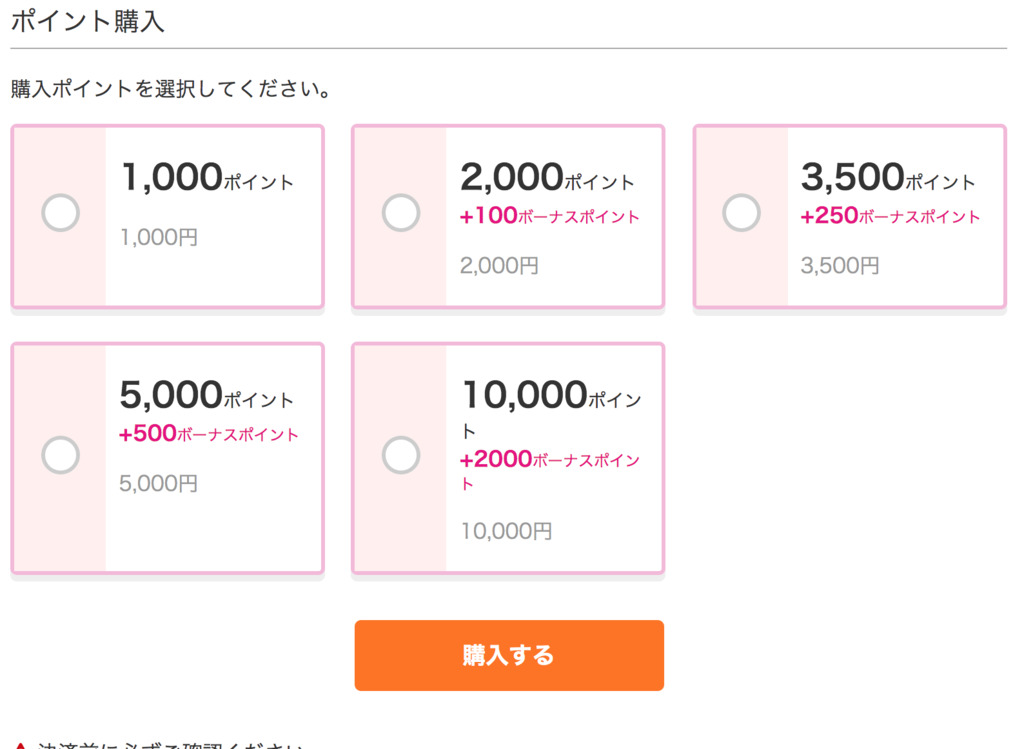Click the 10,000円 price text
Image resolution: width=1024 pixels, height=749 pixels.
505,531
